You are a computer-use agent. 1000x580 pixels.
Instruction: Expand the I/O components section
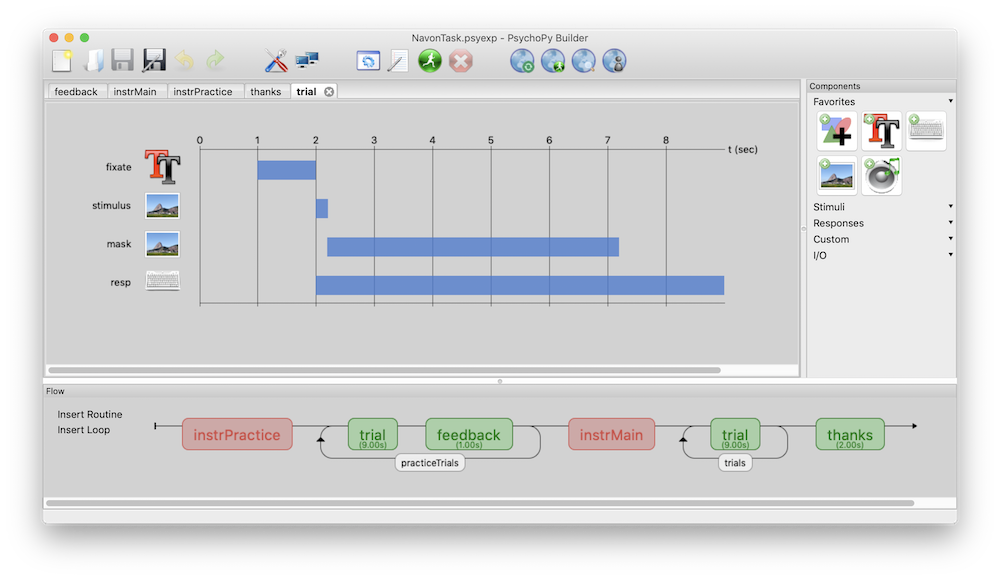point(879,255)
